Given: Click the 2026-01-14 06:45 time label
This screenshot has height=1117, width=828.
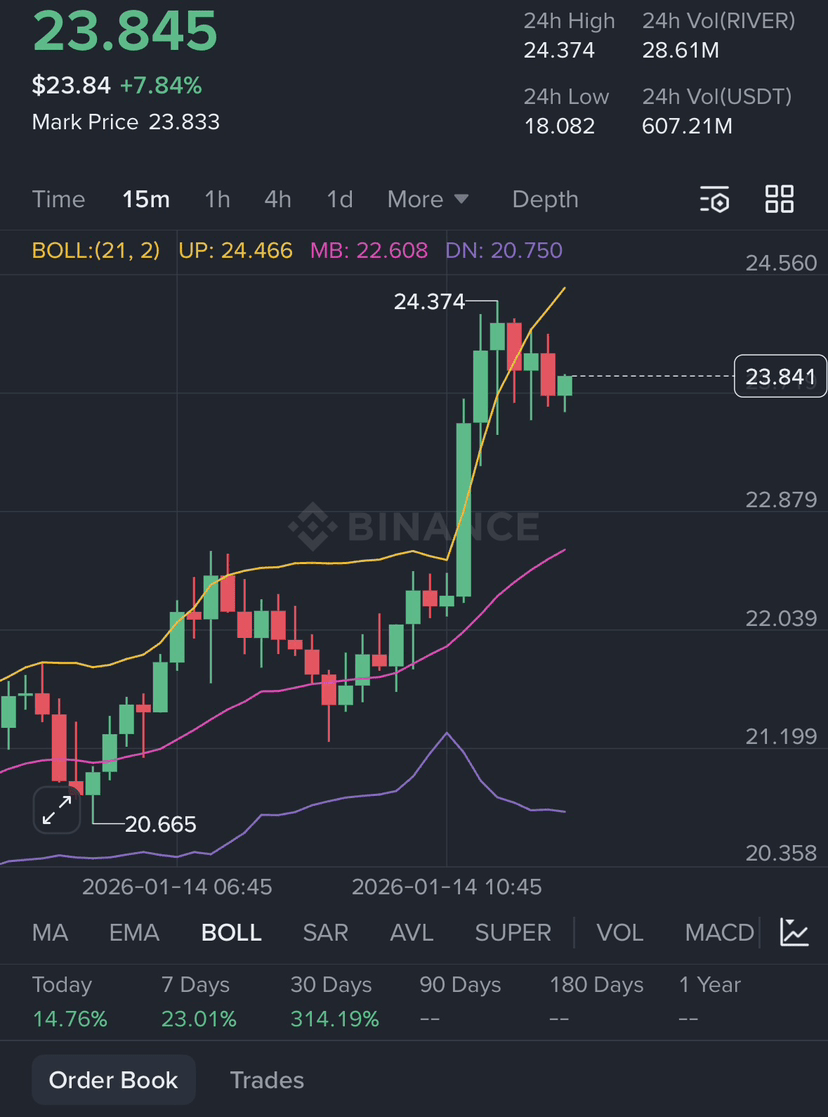Looking at the screenshot, I should pos(177,887).
